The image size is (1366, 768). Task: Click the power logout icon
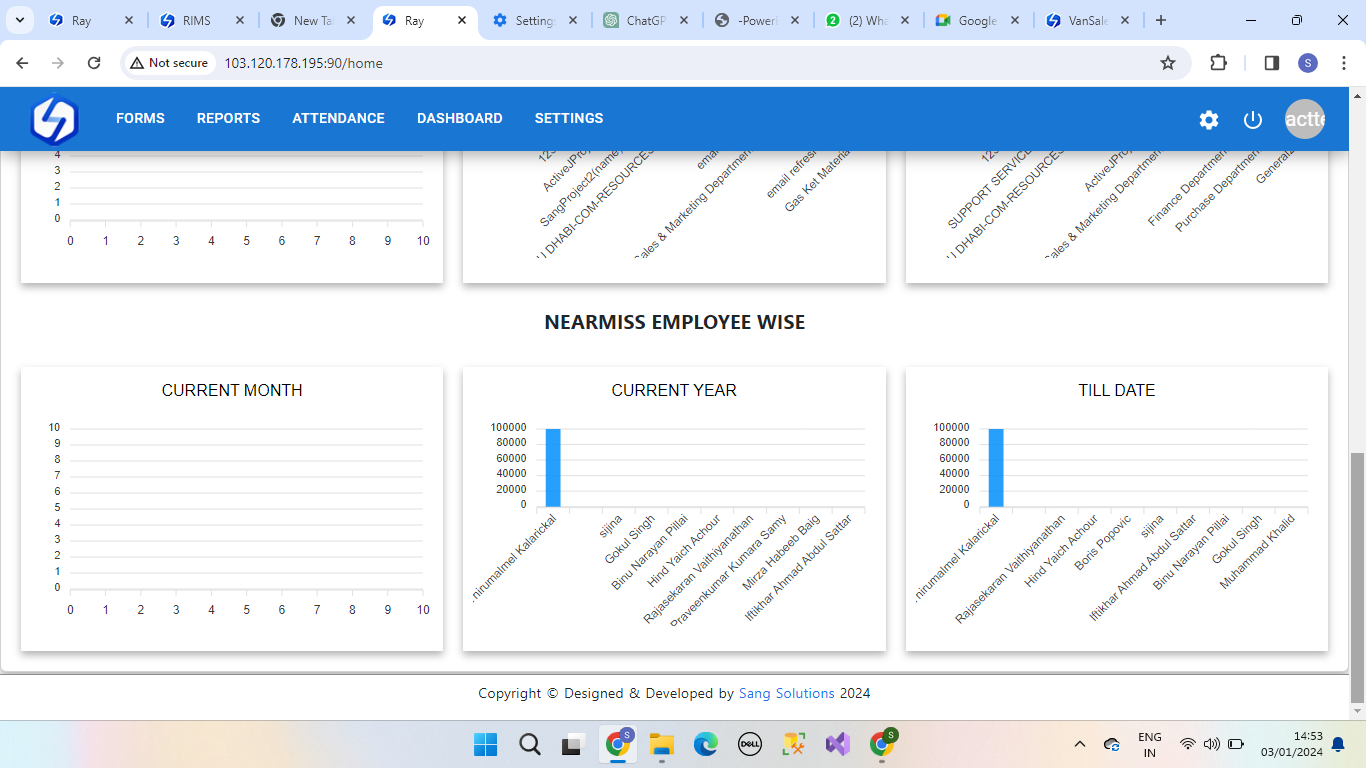click(x=1253, y=120)
